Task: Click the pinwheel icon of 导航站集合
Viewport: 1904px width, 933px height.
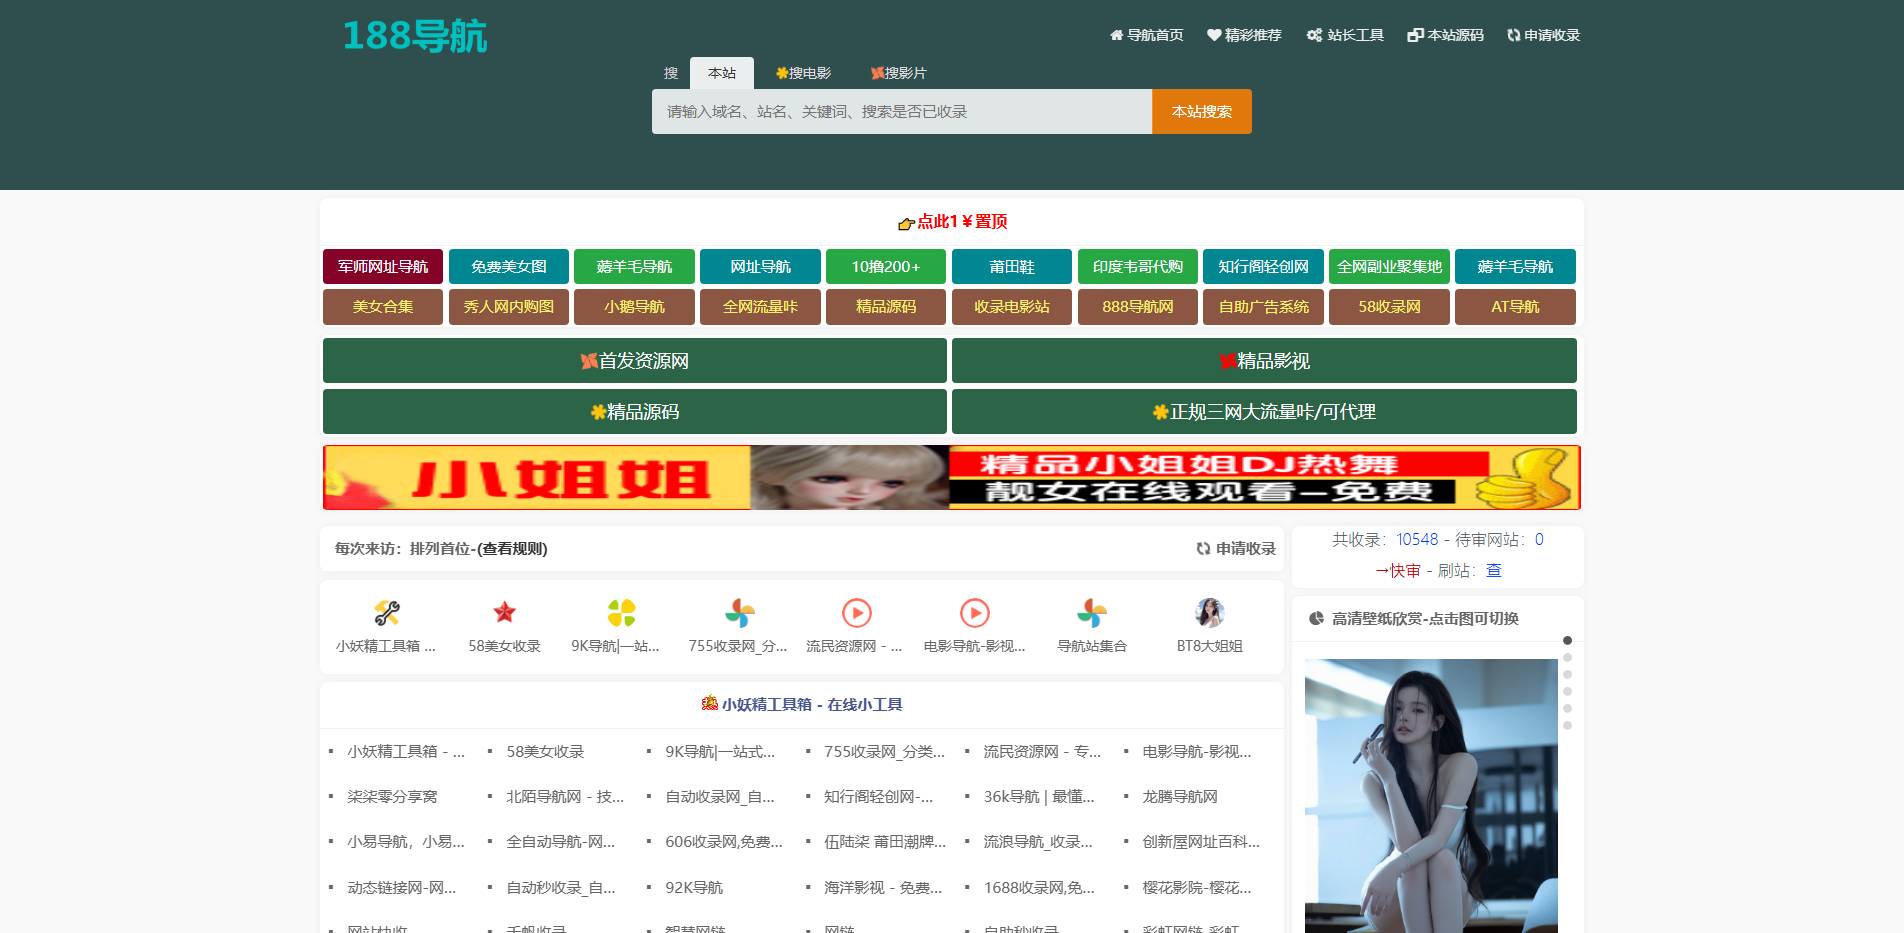Action: (1092, 611)
